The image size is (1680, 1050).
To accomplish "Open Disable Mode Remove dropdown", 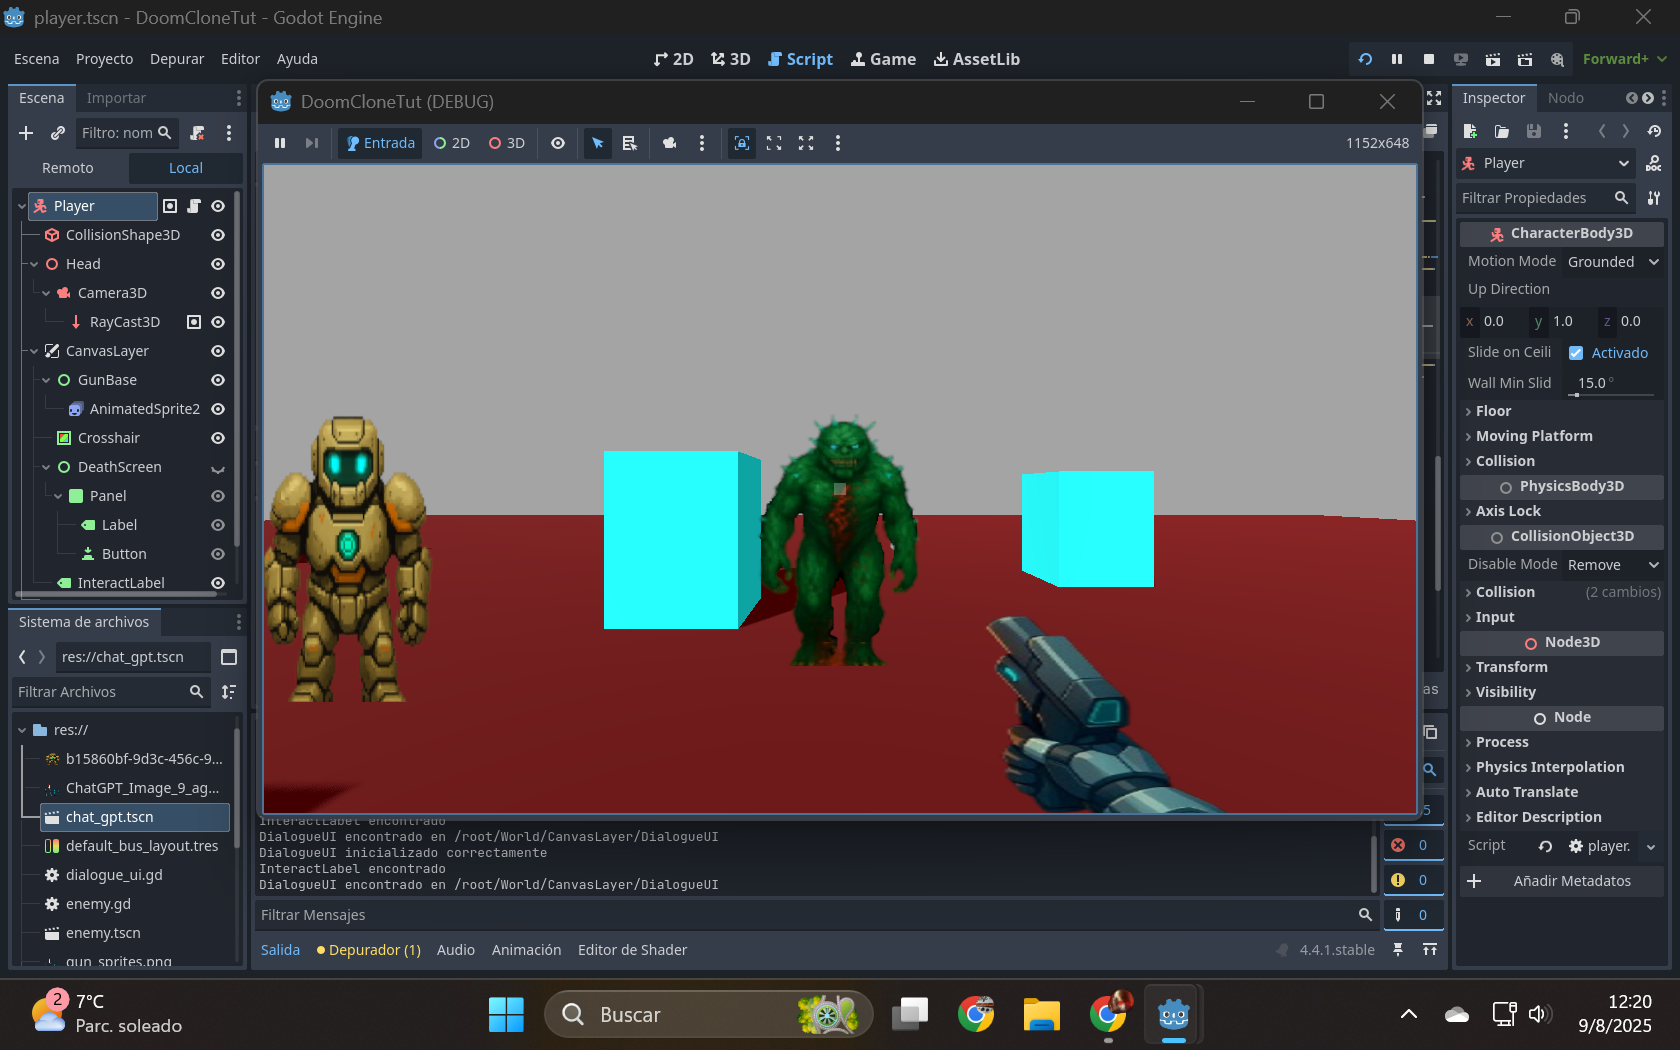I will 1612,565.
